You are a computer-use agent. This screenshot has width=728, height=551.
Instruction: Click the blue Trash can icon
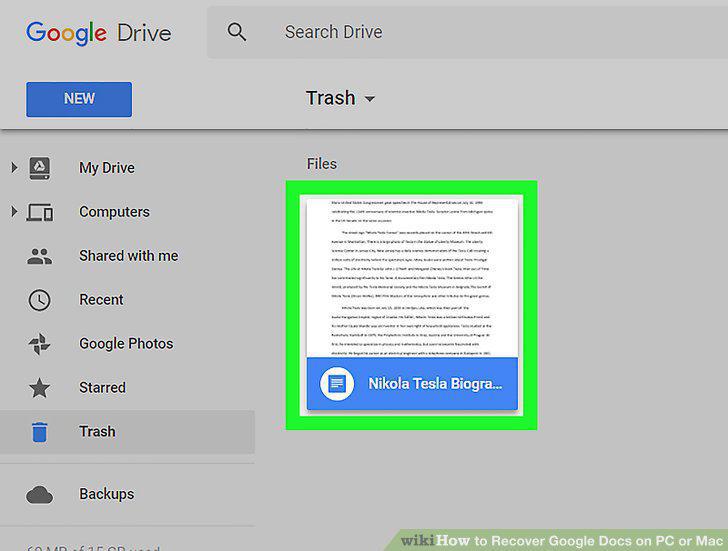click(x=39, y=432)
